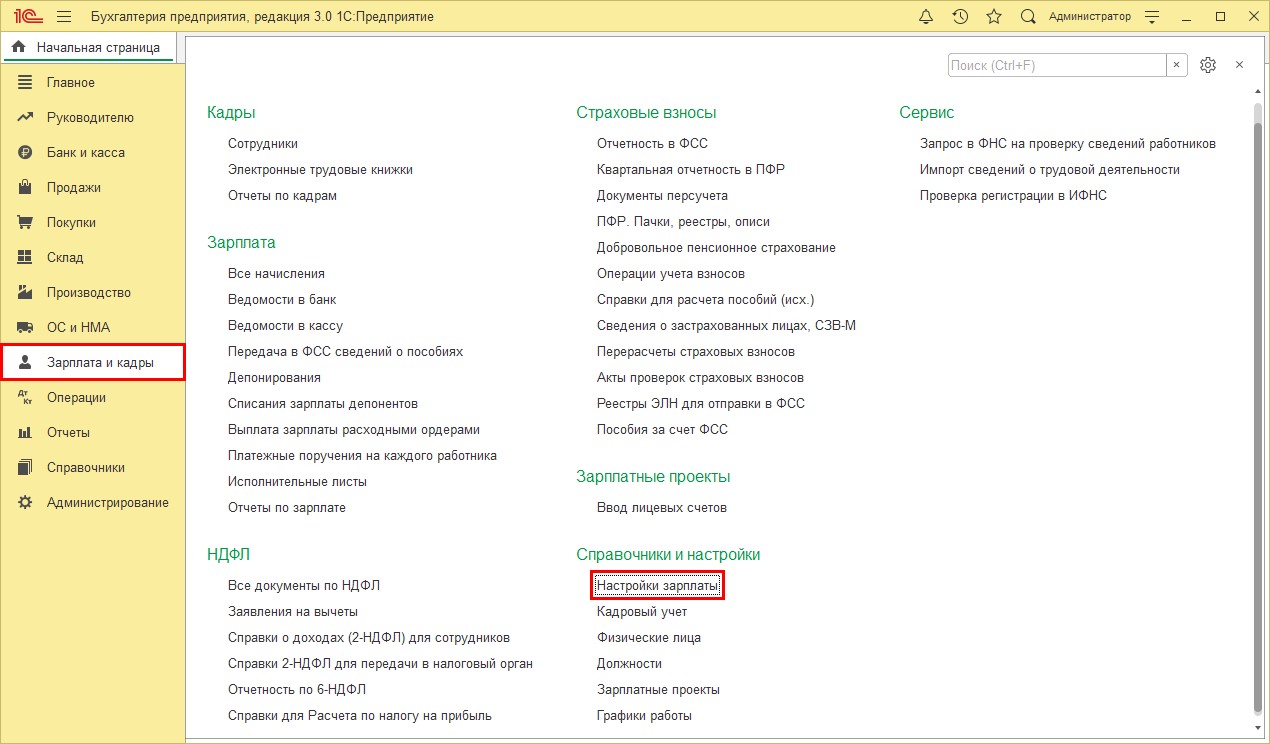Open Отчеты по кадрам

click(282, 196)
